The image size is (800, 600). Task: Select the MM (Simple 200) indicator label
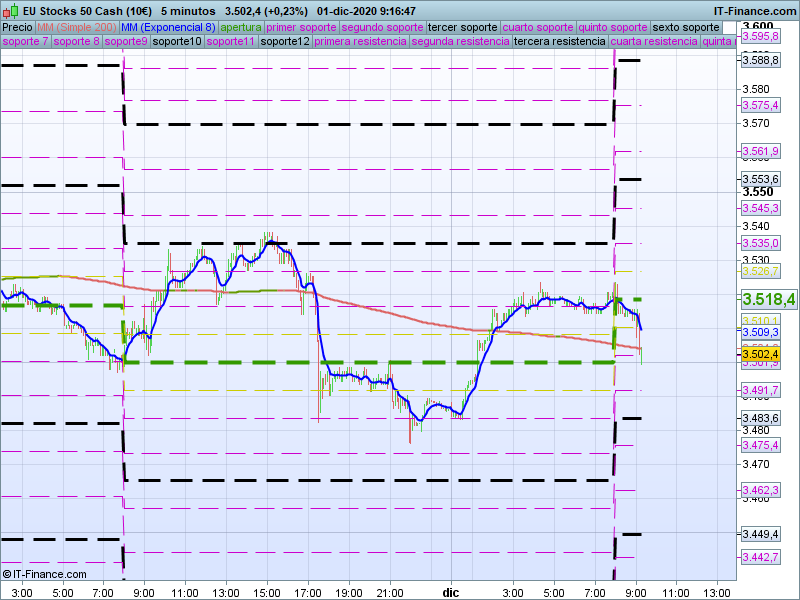pos(83,27)
